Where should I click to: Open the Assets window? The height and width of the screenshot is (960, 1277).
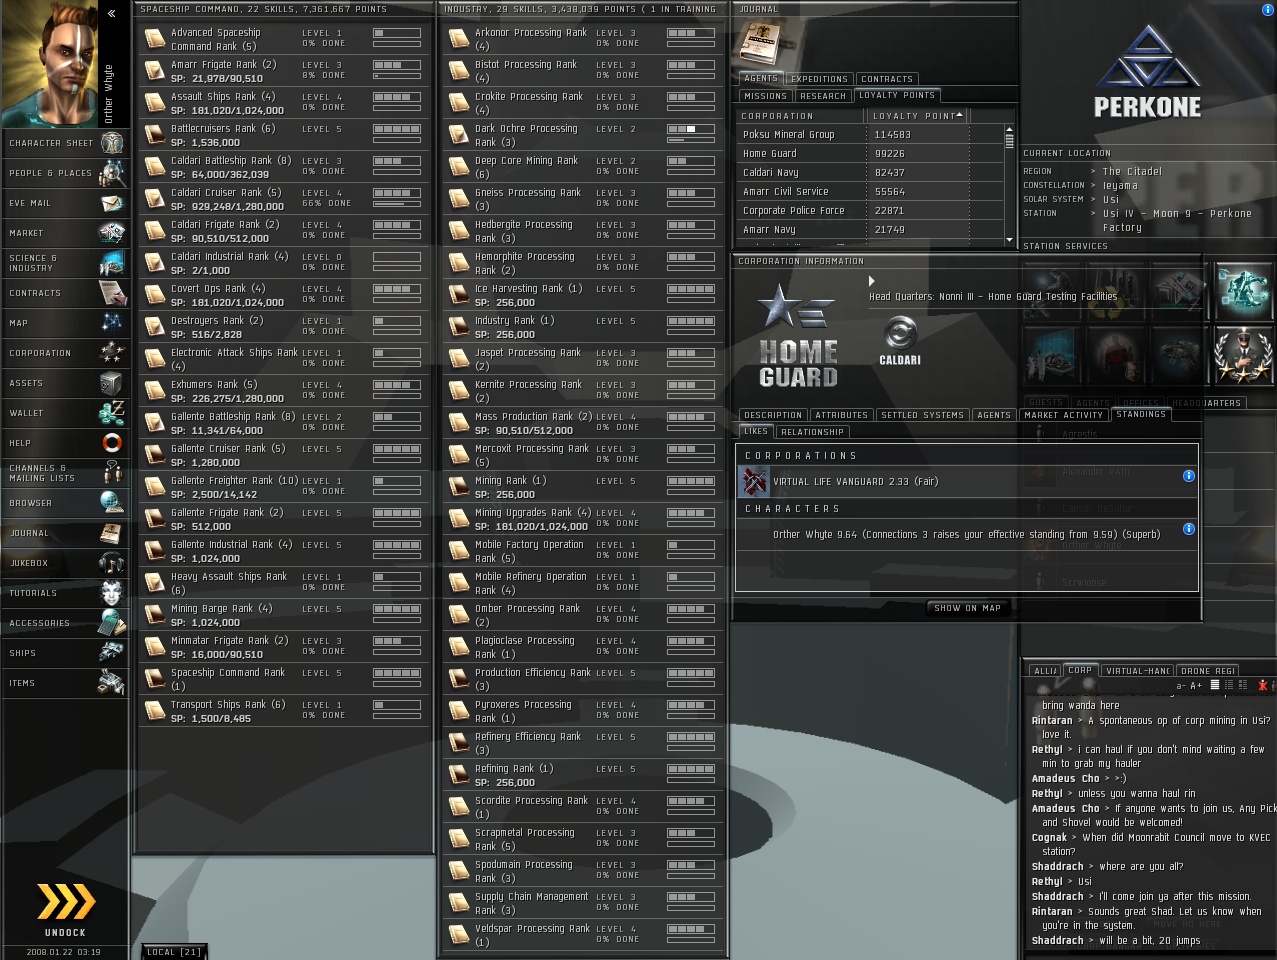65,383
